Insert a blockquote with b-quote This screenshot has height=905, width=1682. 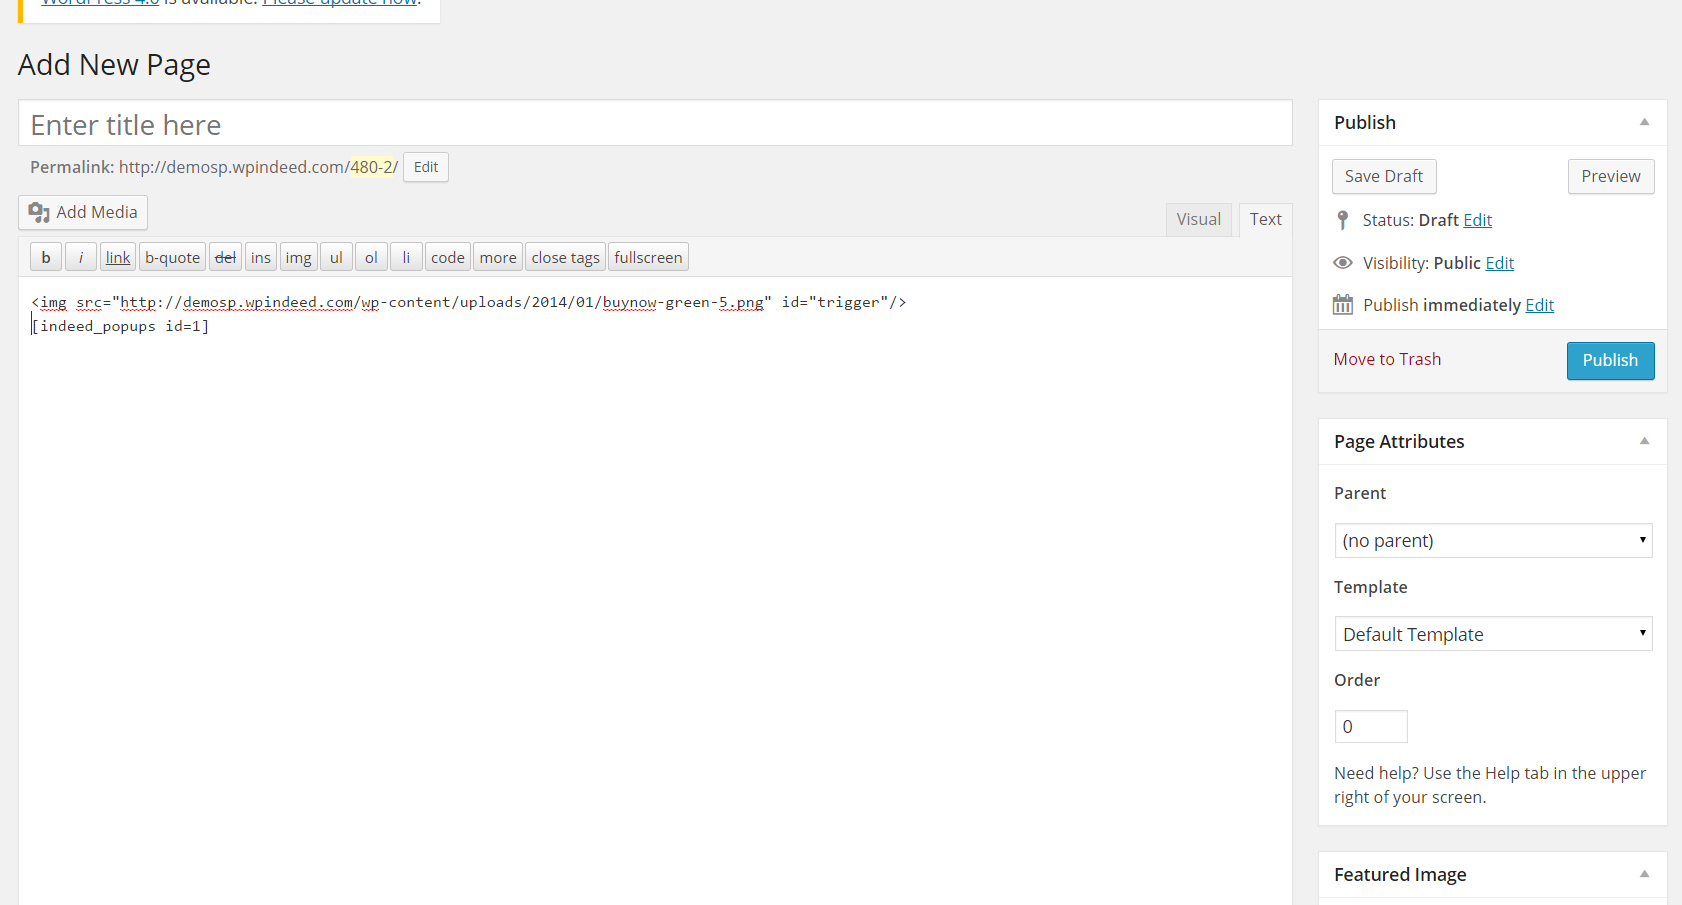172,257
